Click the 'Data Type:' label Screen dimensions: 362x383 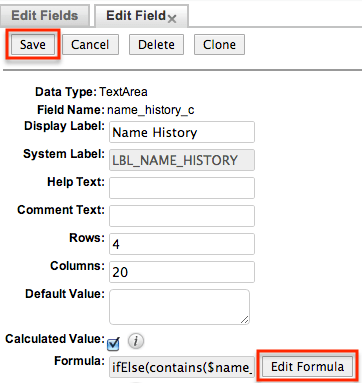click(x=66, y=92)
